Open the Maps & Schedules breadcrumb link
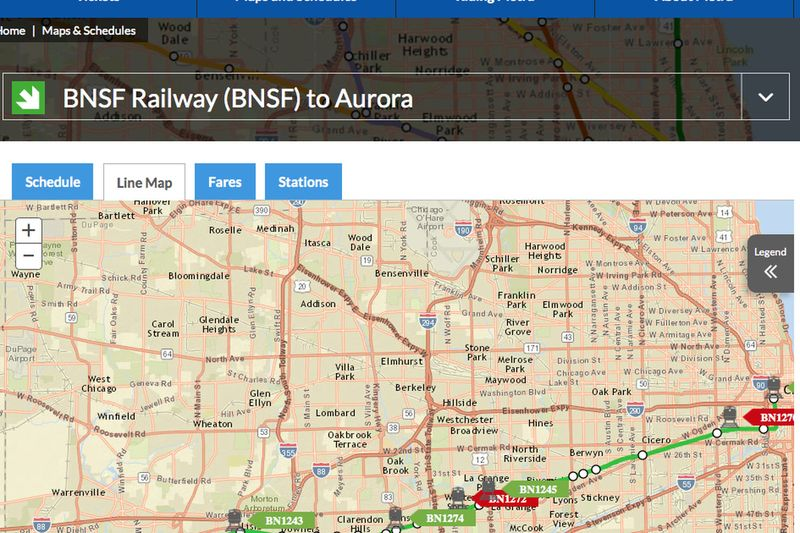 click(x=89, y=31)
